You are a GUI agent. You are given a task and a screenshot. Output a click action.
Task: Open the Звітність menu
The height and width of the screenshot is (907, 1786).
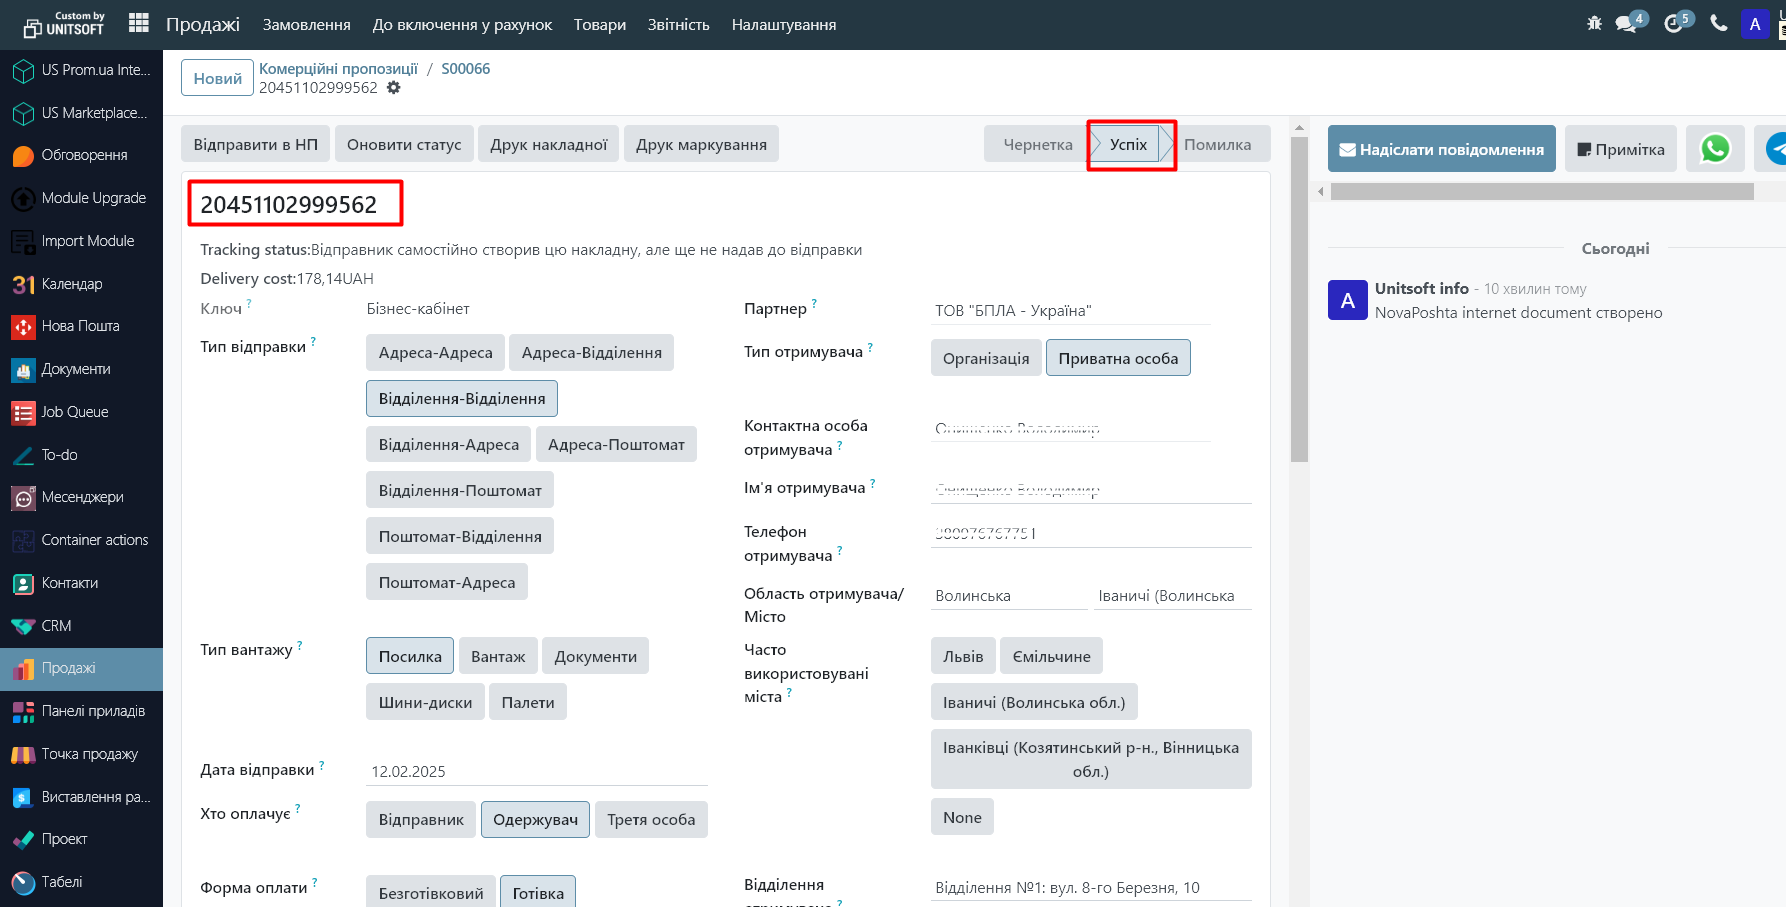(678, 25)
